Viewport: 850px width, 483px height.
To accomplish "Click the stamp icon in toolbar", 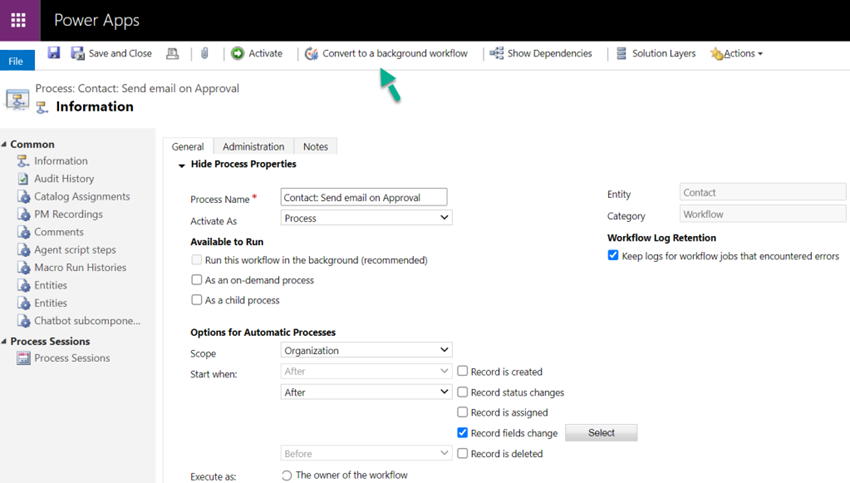I will tap(172, 53).
